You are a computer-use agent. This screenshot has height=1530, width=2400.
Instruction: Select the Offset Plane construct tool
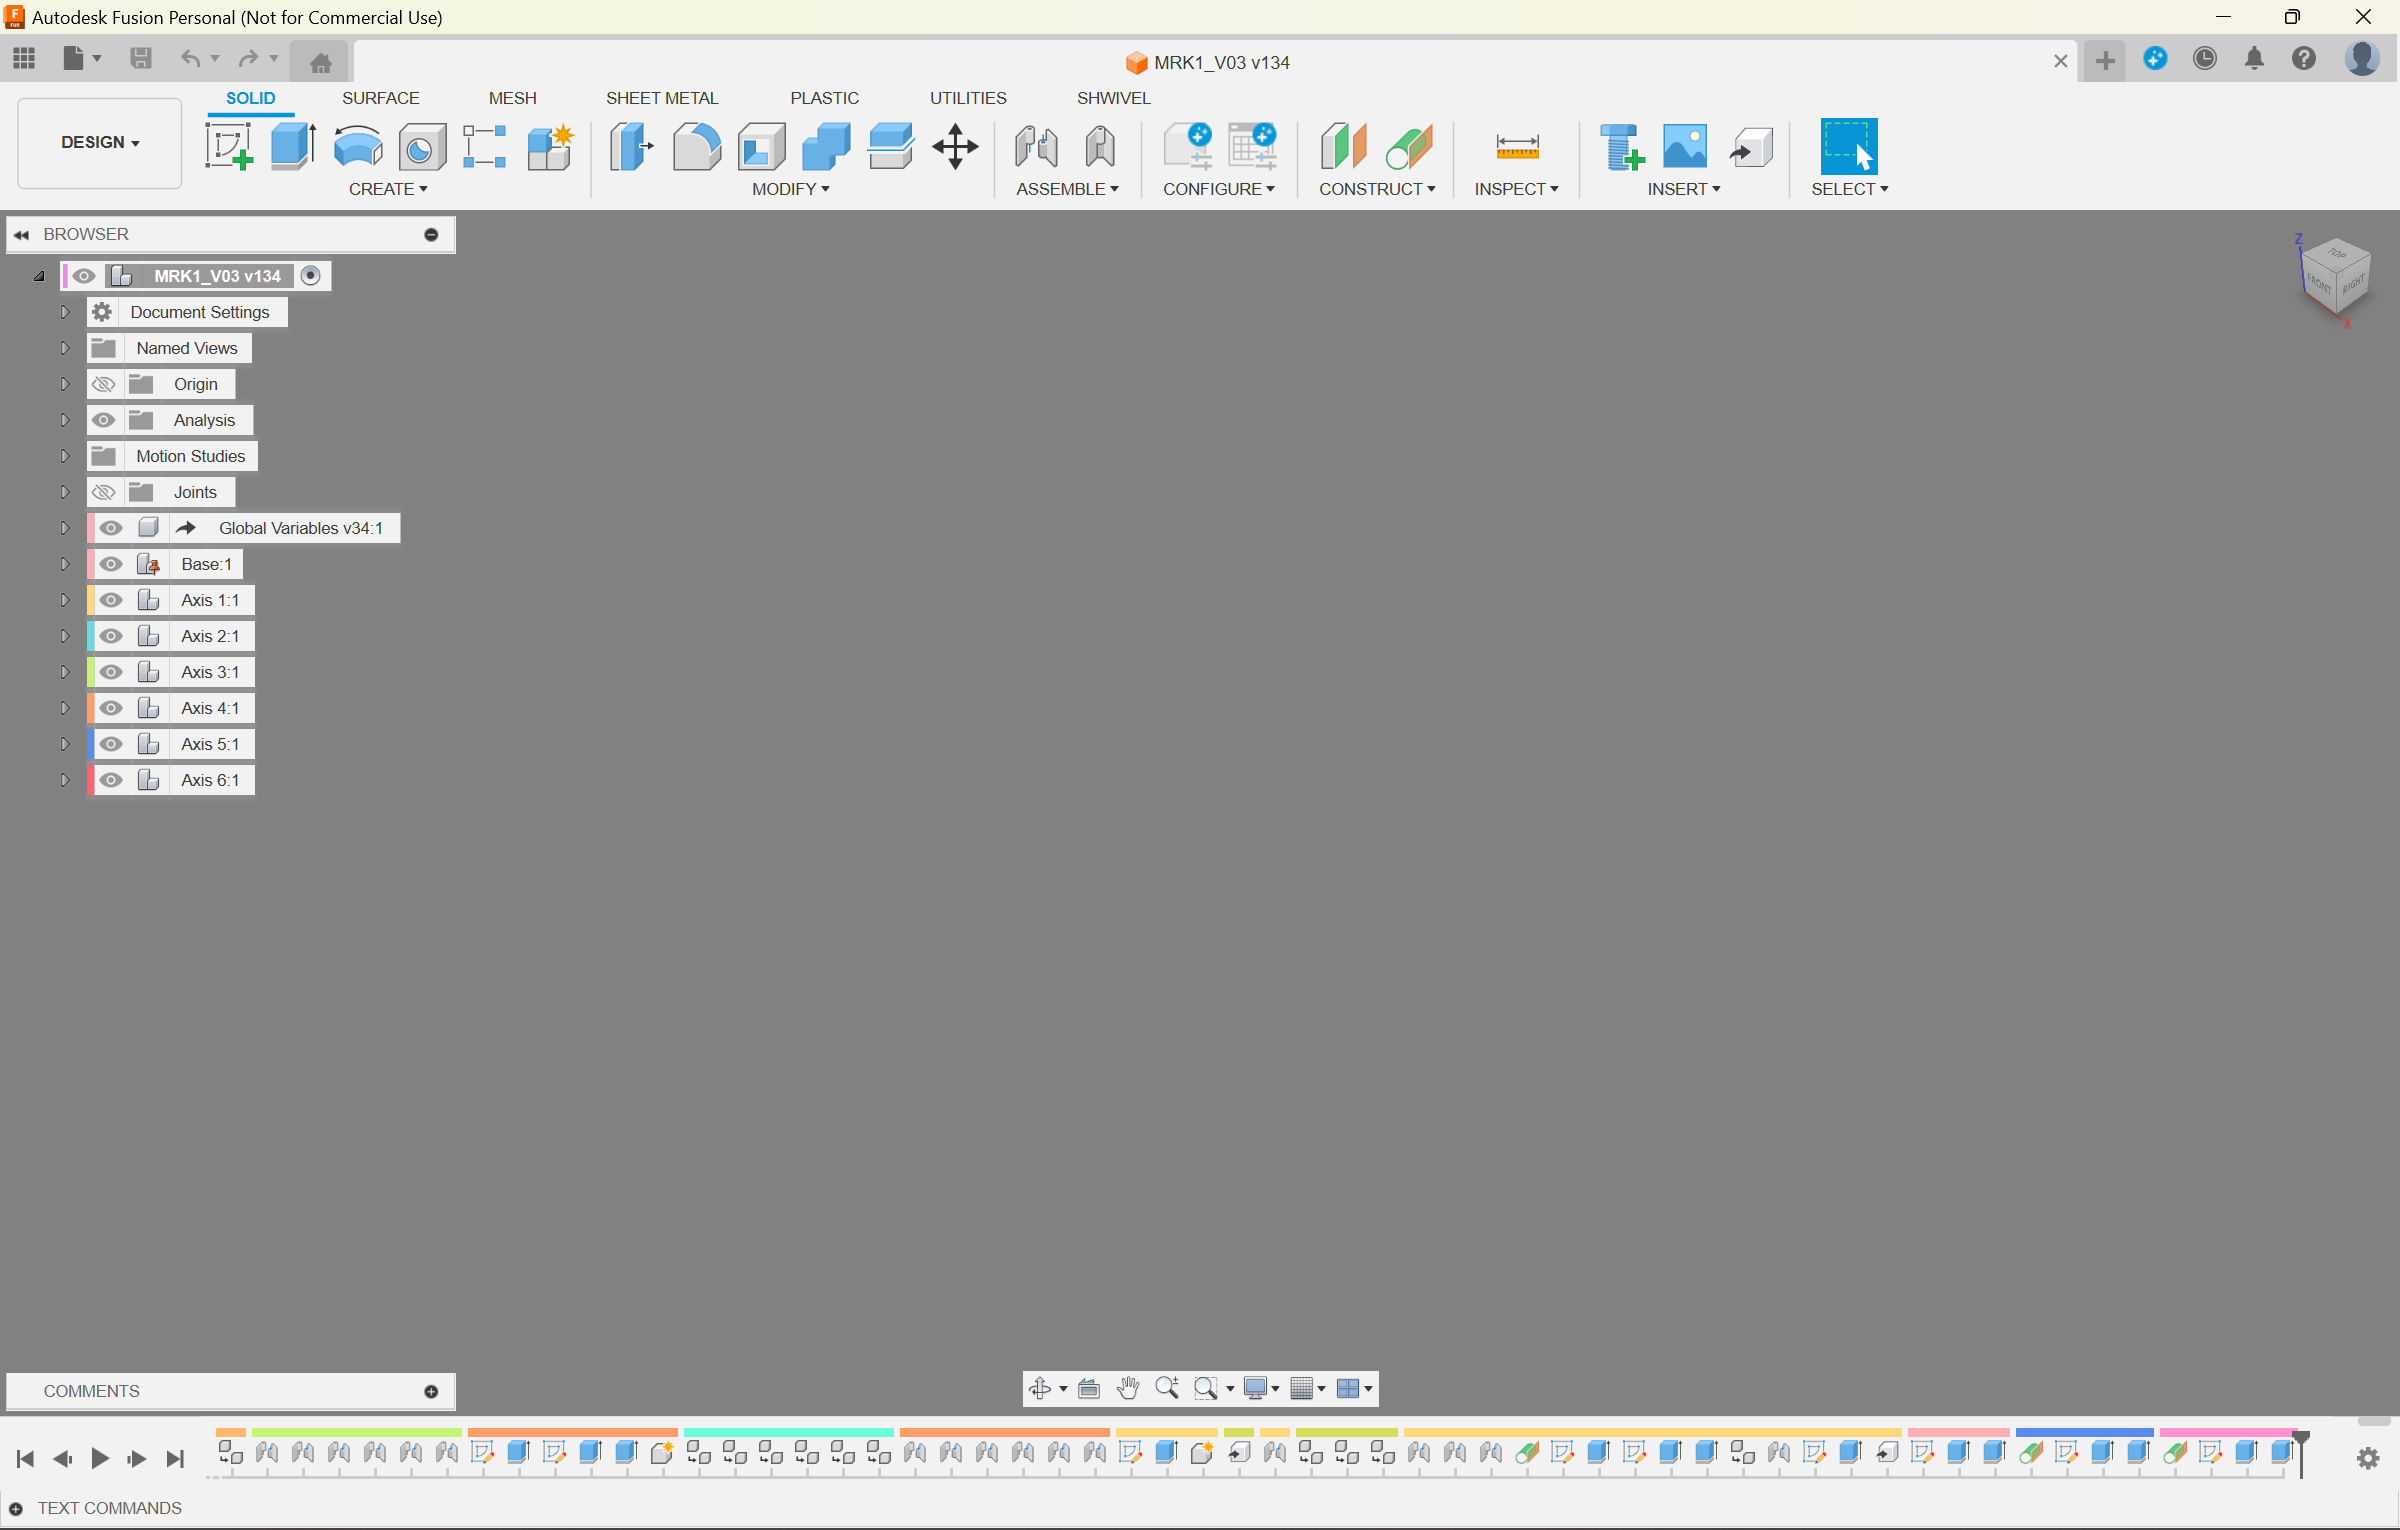point(1343,146)
